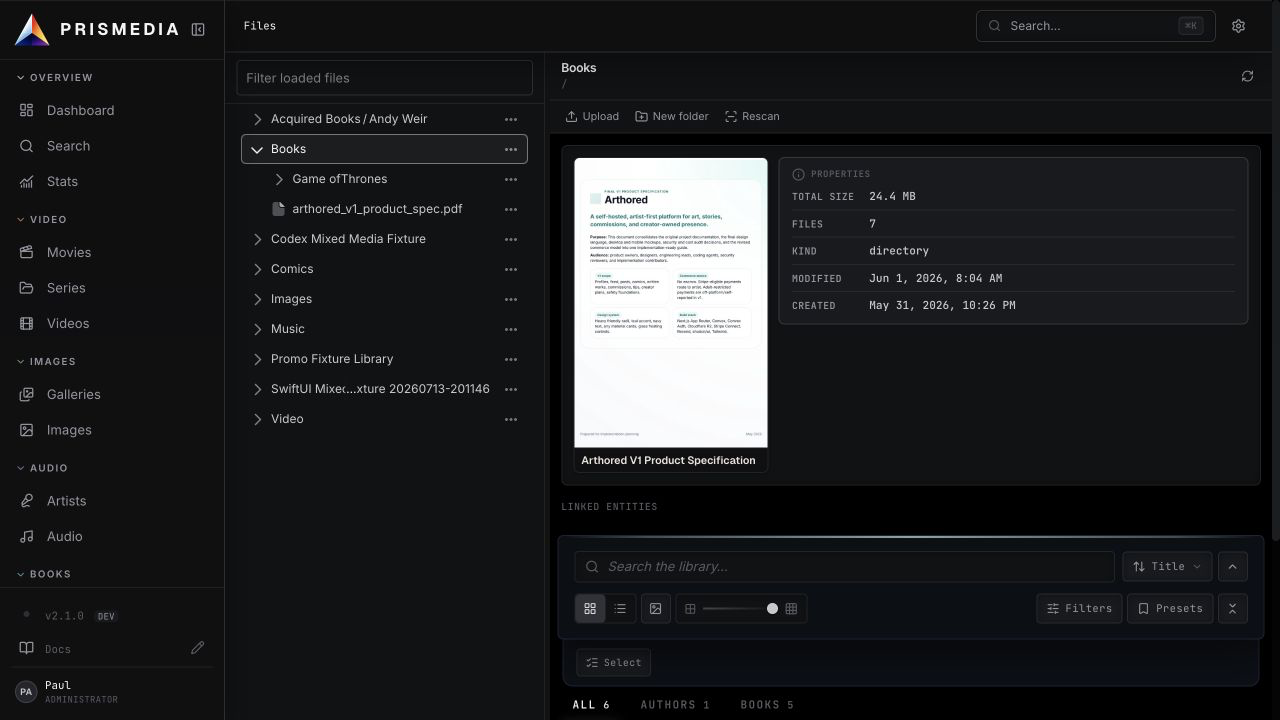
Task: Click the Search the library input
Action: [844, 567]
